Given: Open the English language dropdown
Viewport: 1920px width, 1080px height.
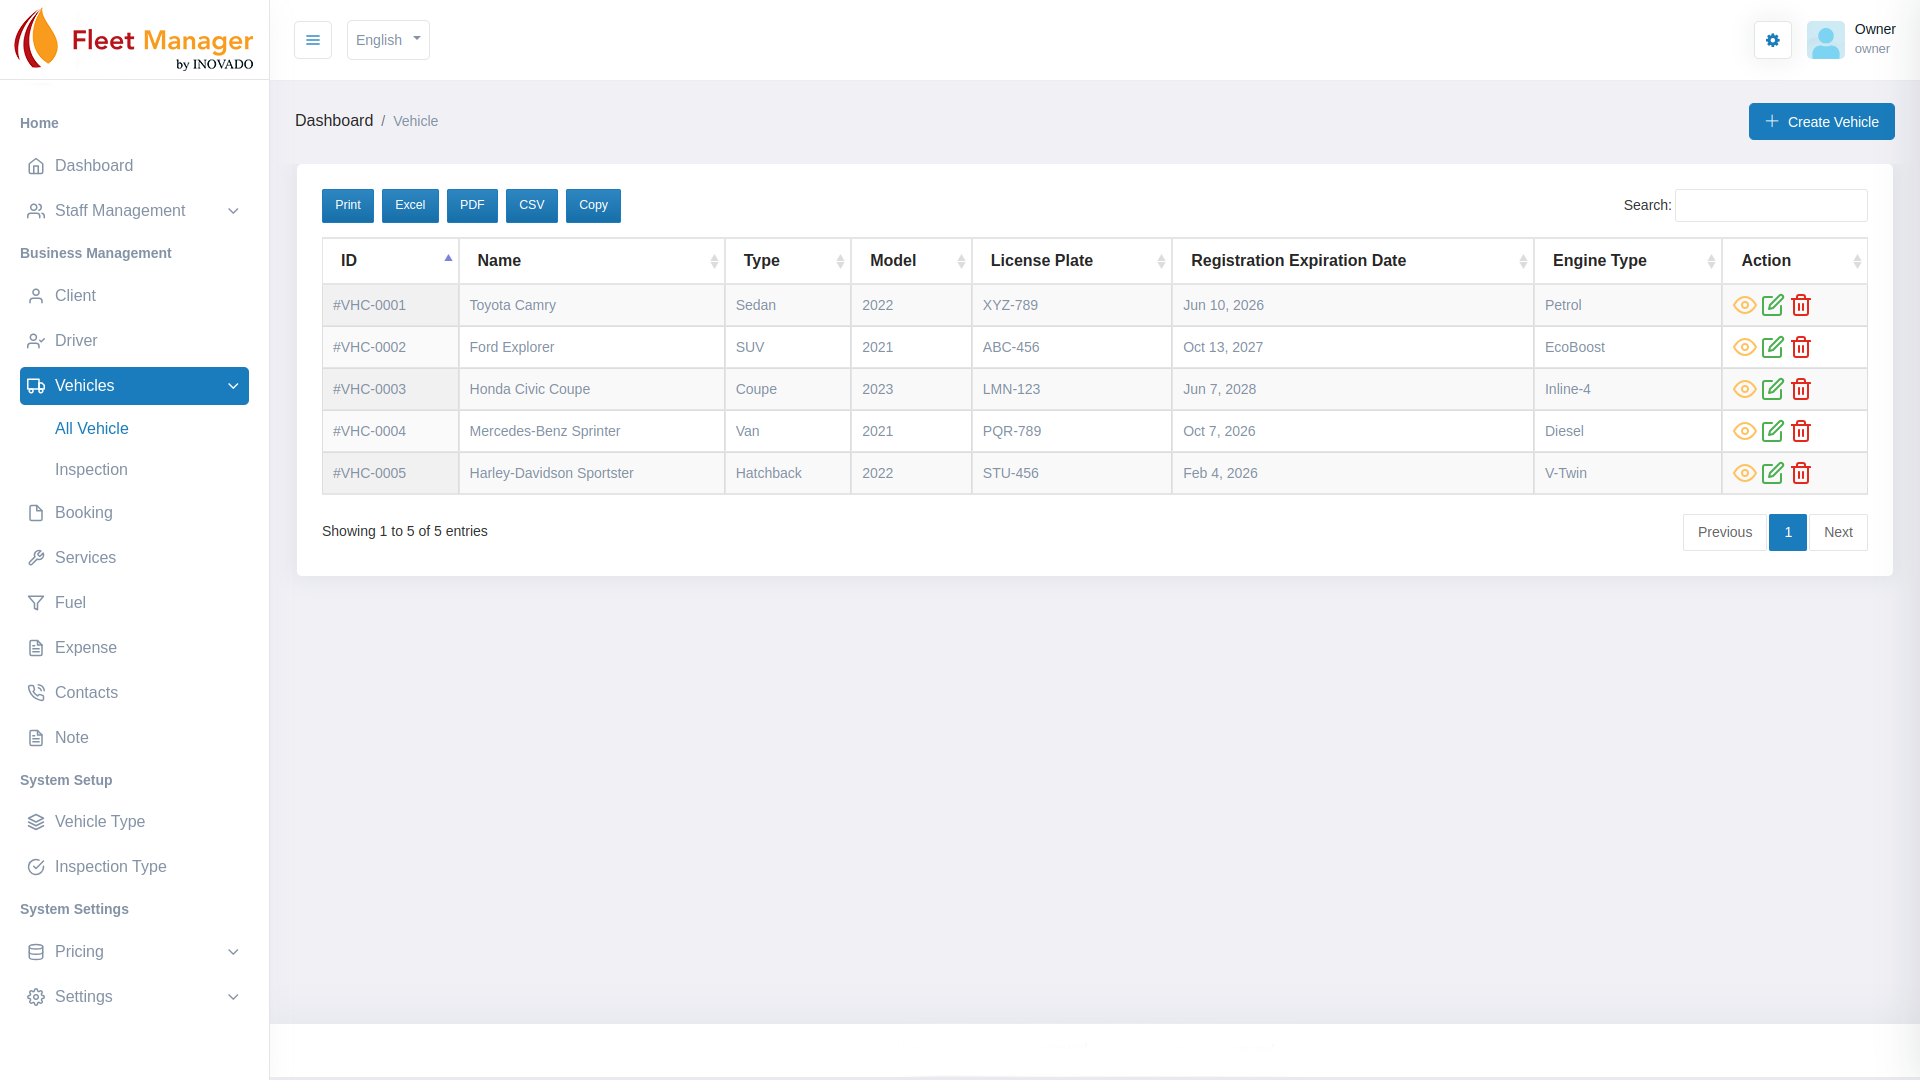Looking at the screenshot, I should (x=388, y=40).
